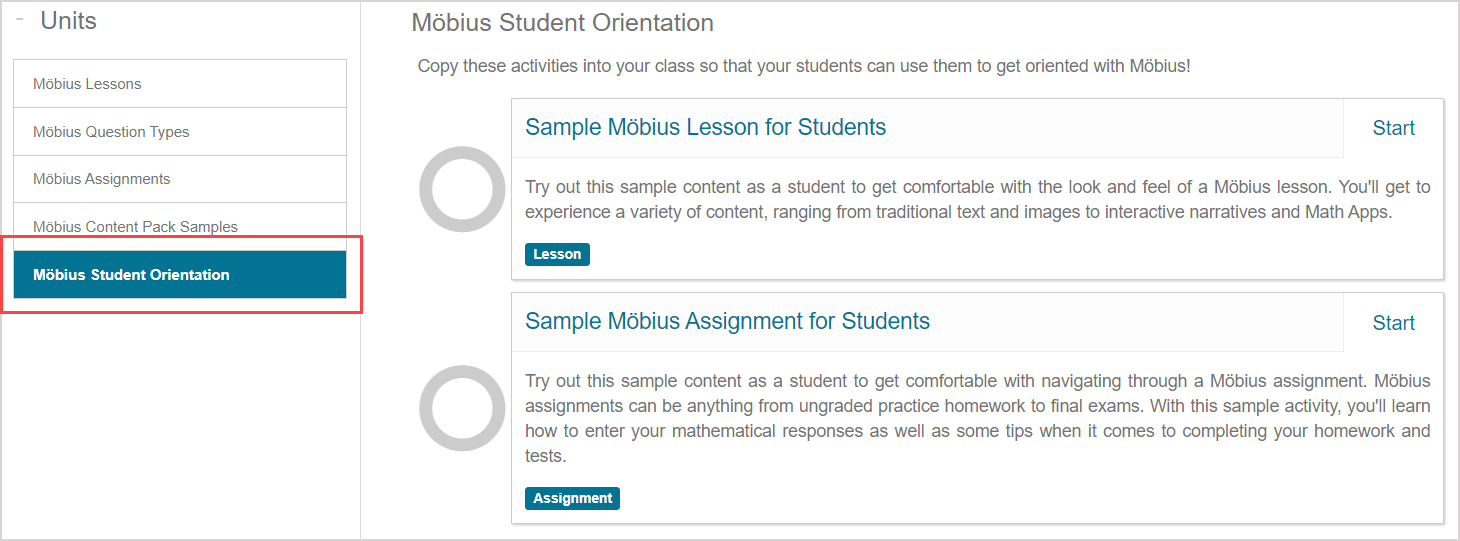Click the sample assignment description paragraph

[977, 418]
